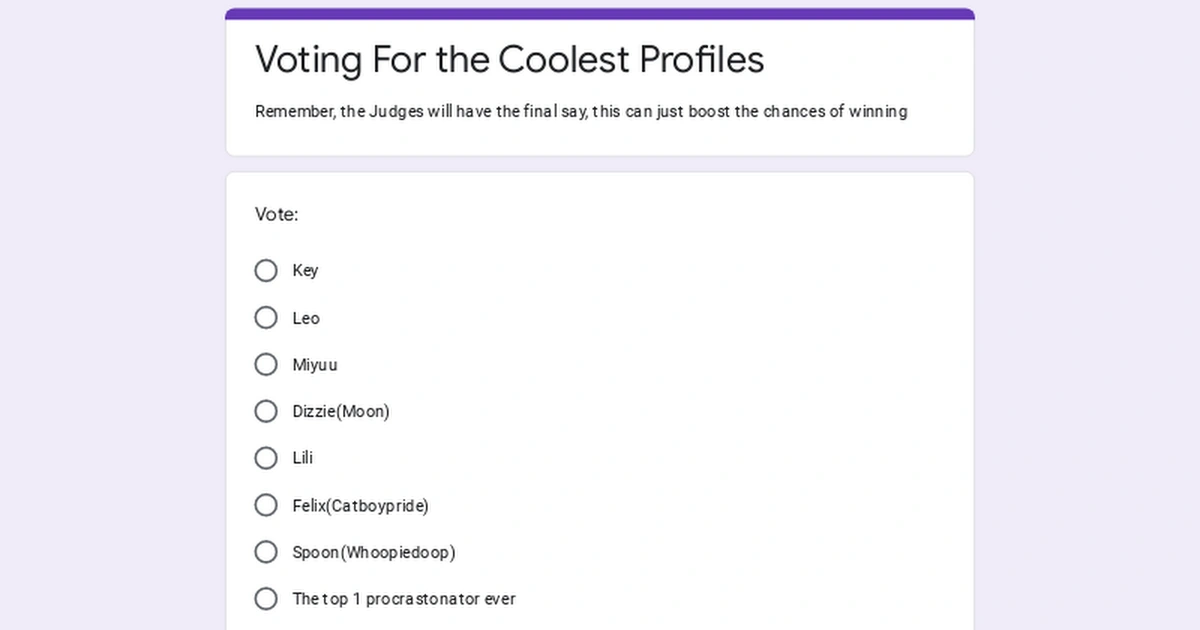This screenshot has width=1200, height=630.
Task: Choose "Felix(Catboypride)"
Action: coord(266,505)
